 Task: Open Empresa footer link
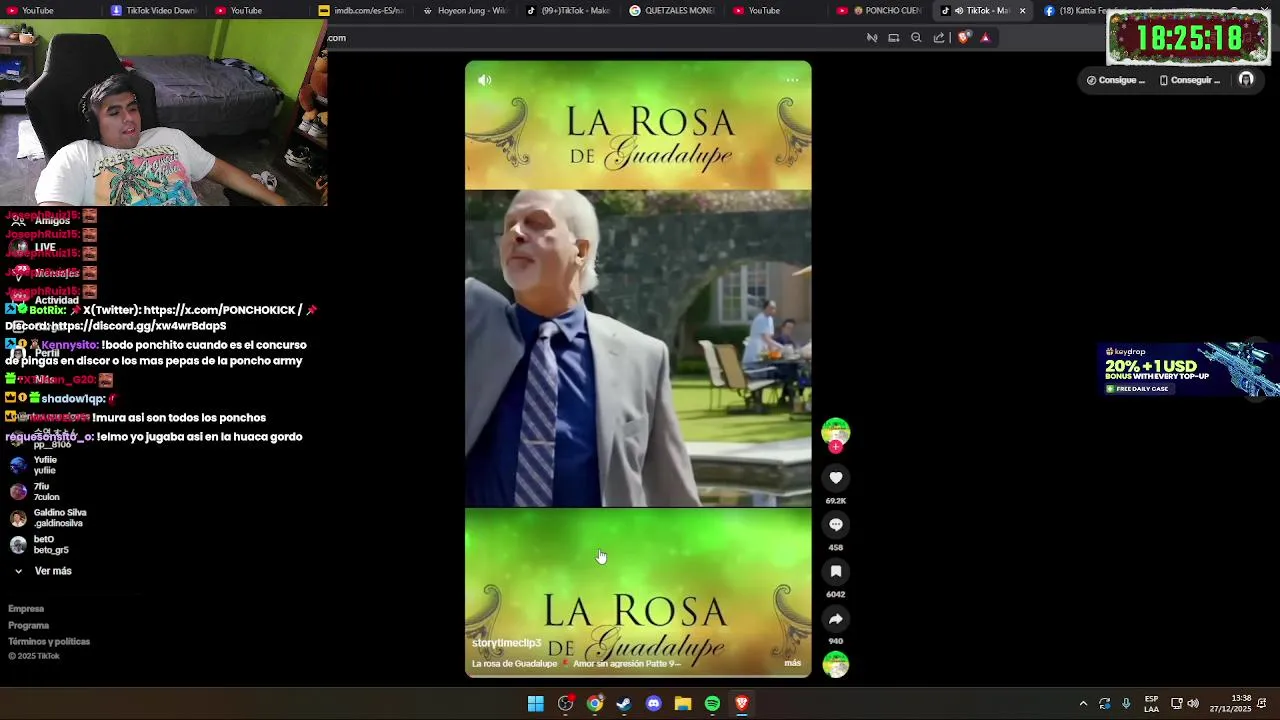(x=26, y=609)
